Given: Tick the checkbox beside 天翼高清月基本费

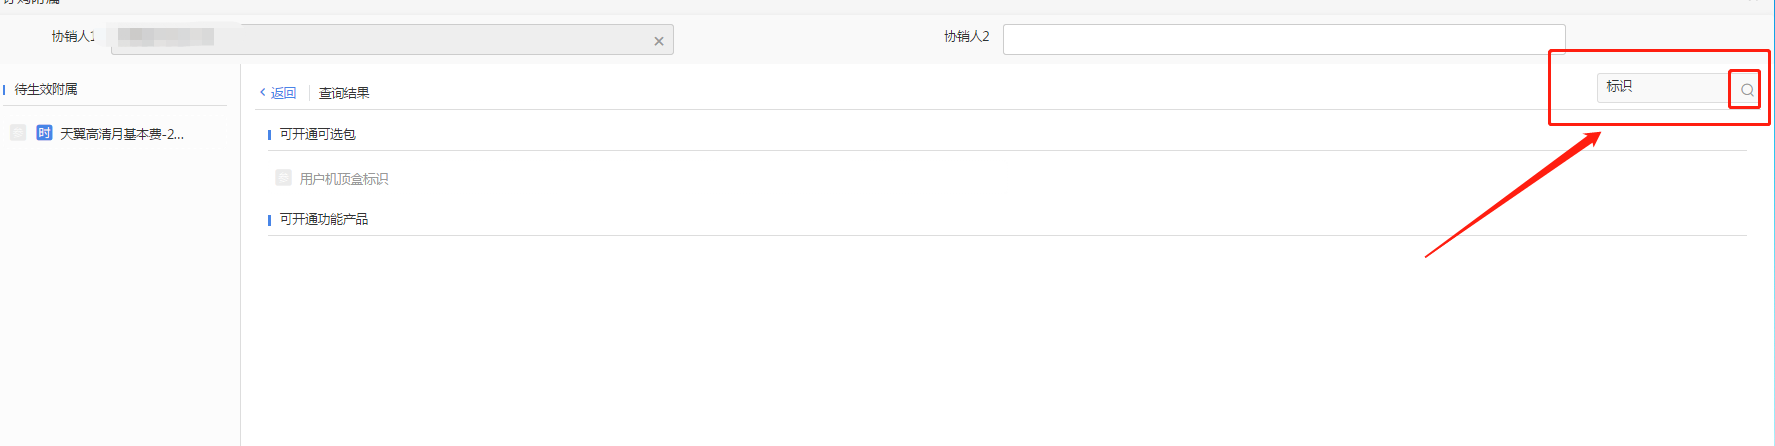Looking at the screenshot, I should (18, 133).
